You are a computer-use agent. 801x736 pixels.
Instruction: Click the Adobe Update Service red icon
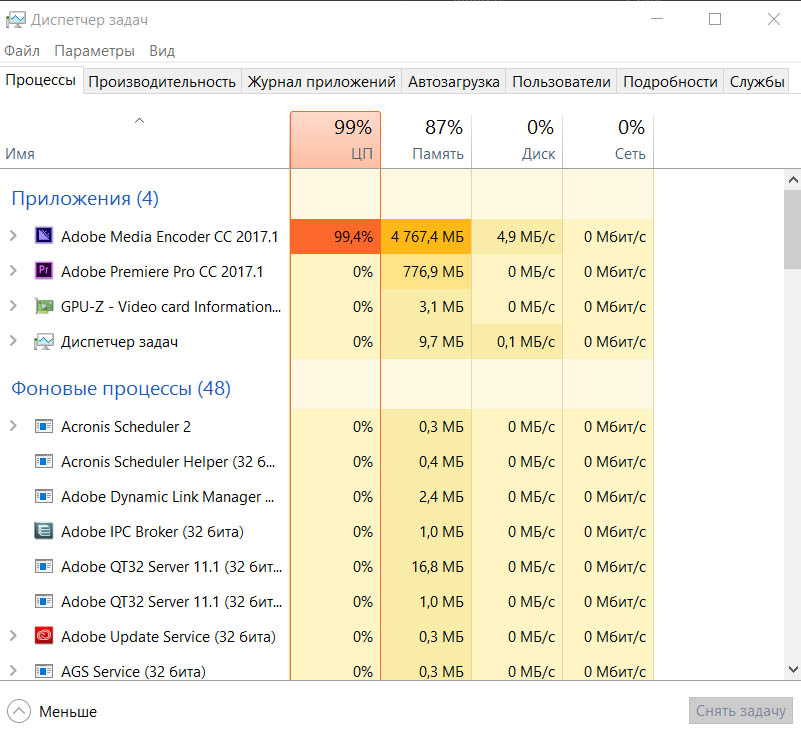pyautogui.click(x=44, y=635)
